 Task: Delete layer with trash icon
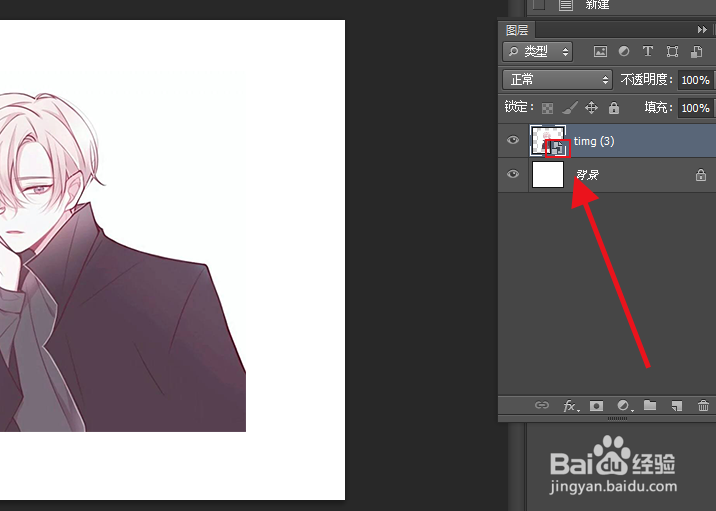click(x=703, y=405)
